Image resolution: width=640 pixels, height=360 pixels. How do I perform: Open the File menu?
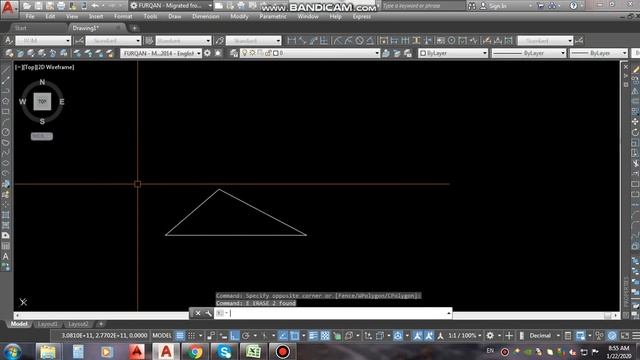(x=30, y=17)
